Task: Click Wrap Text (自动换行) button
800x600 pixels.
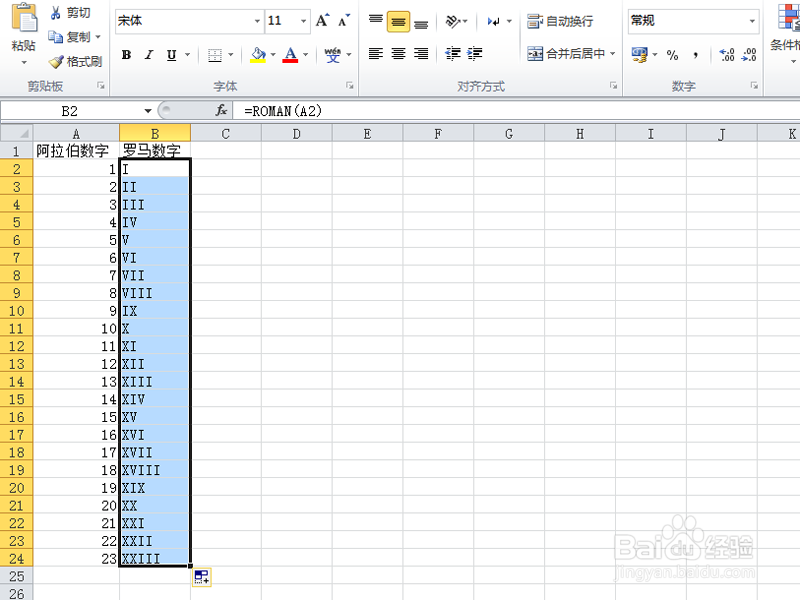Action: [560, 21]
